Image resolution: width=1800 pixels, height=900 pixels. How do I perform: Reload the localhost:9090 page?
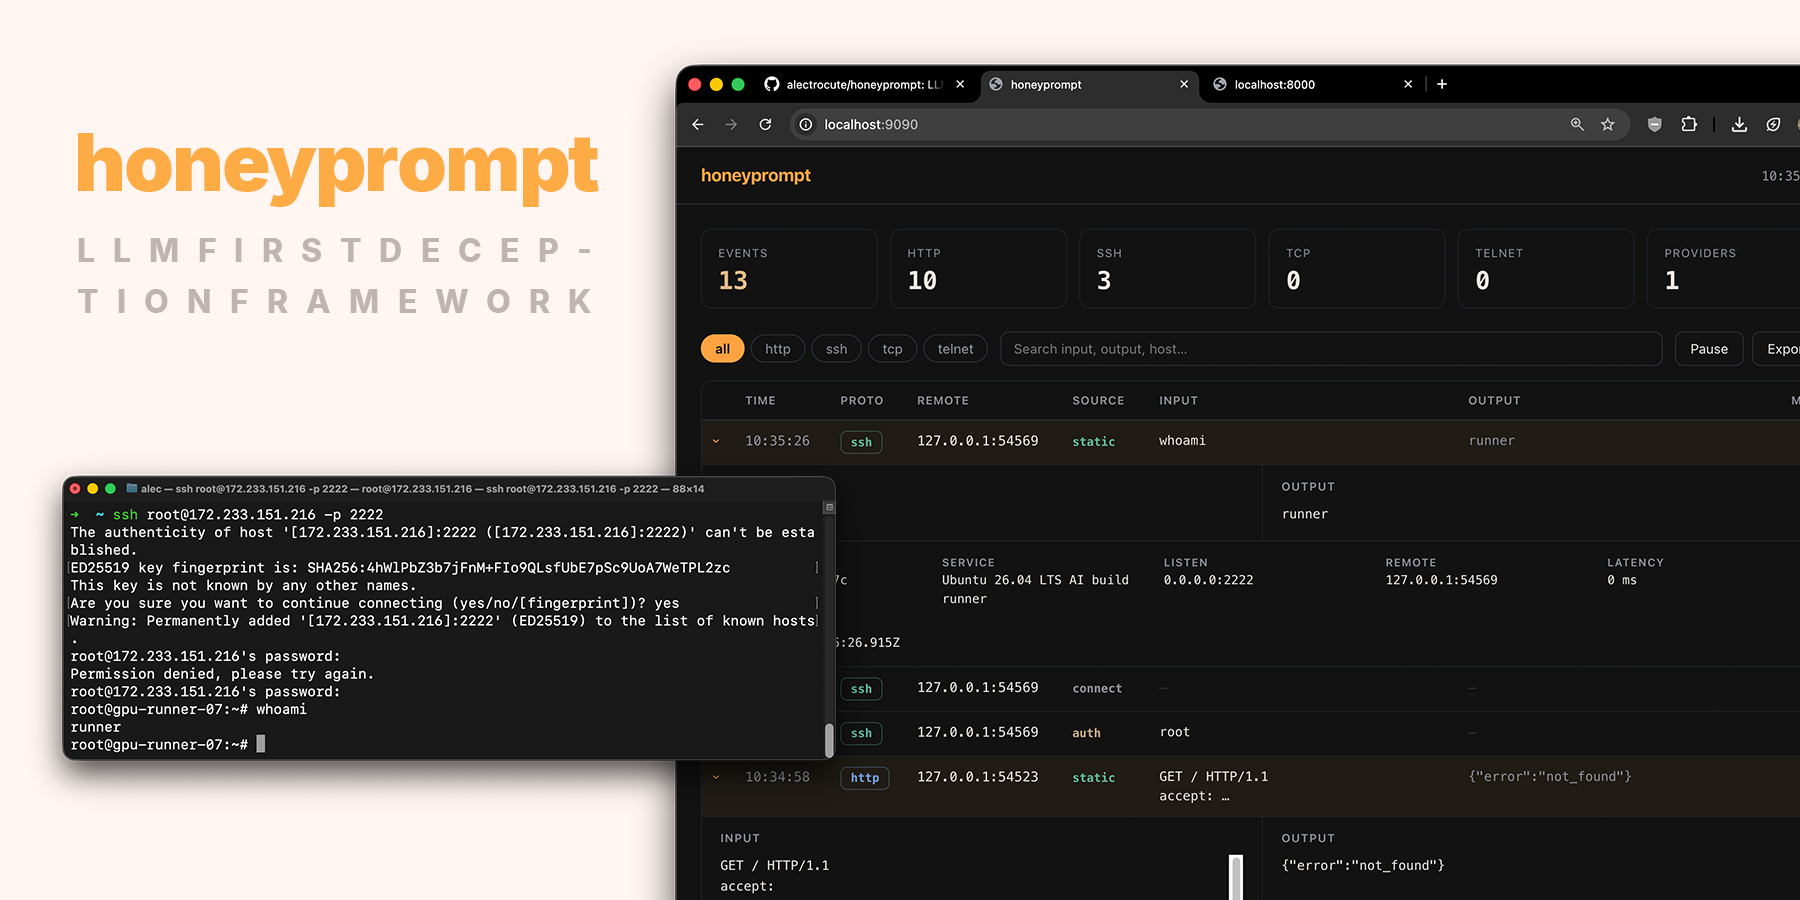coord(765,124)
